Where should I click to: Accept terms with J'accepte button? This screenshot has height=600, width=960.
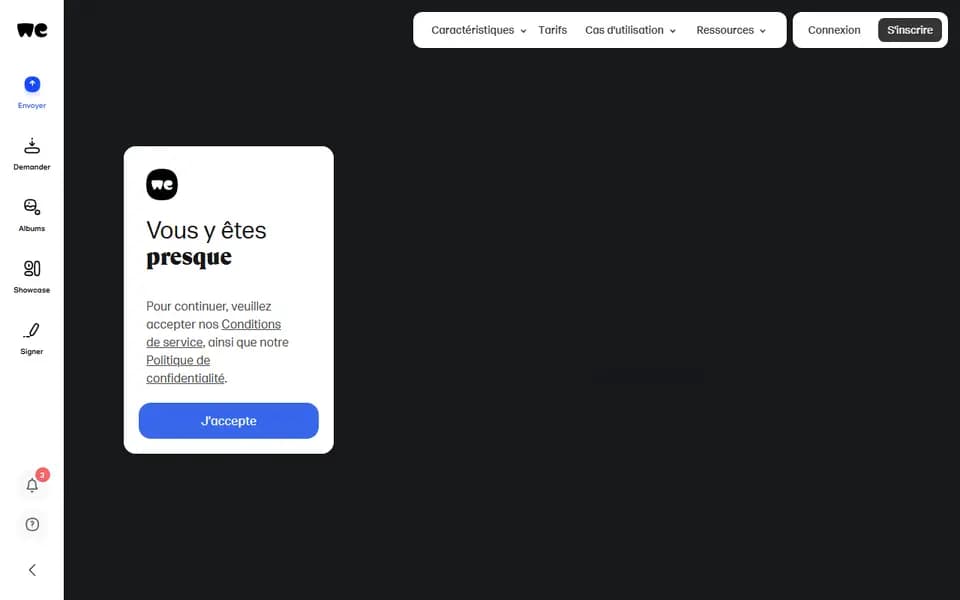228,421
